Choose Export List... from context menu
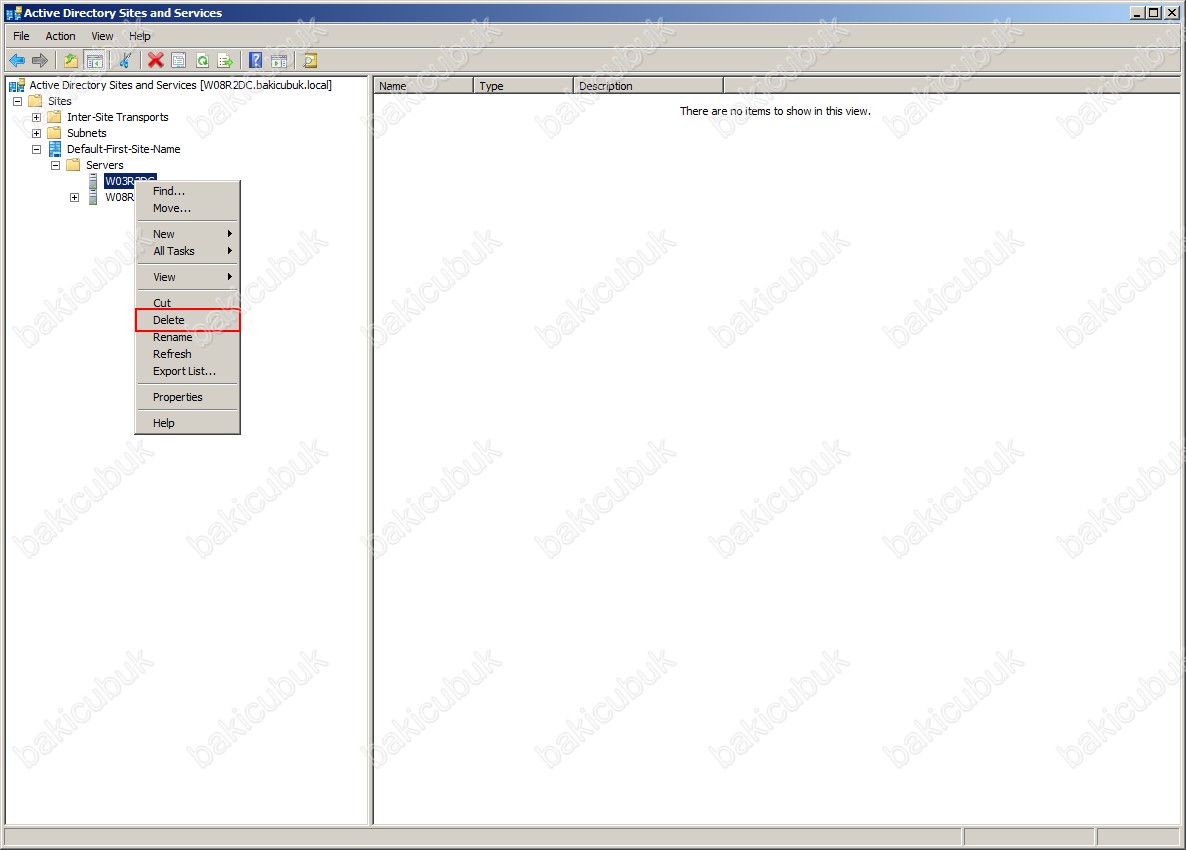1186x850 pixels. (188, 371)
